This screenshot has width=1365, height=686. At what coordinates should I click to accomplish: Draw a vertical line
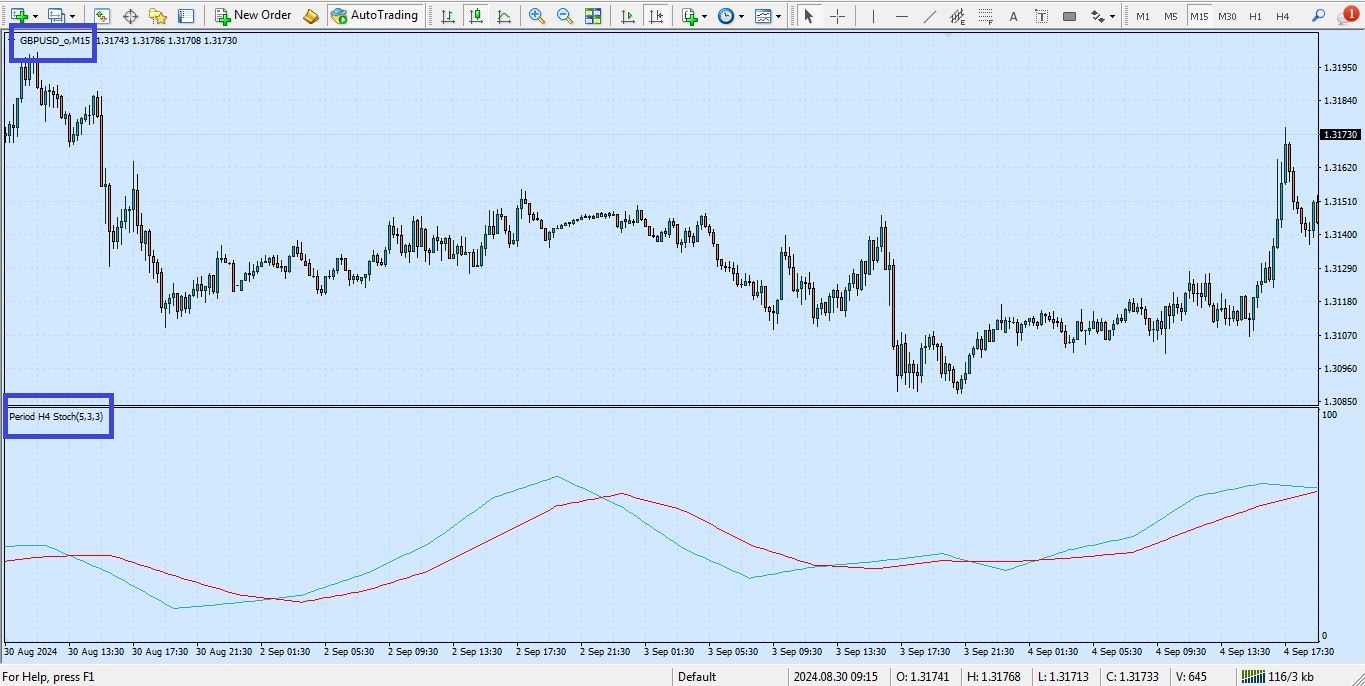(873, 16)
